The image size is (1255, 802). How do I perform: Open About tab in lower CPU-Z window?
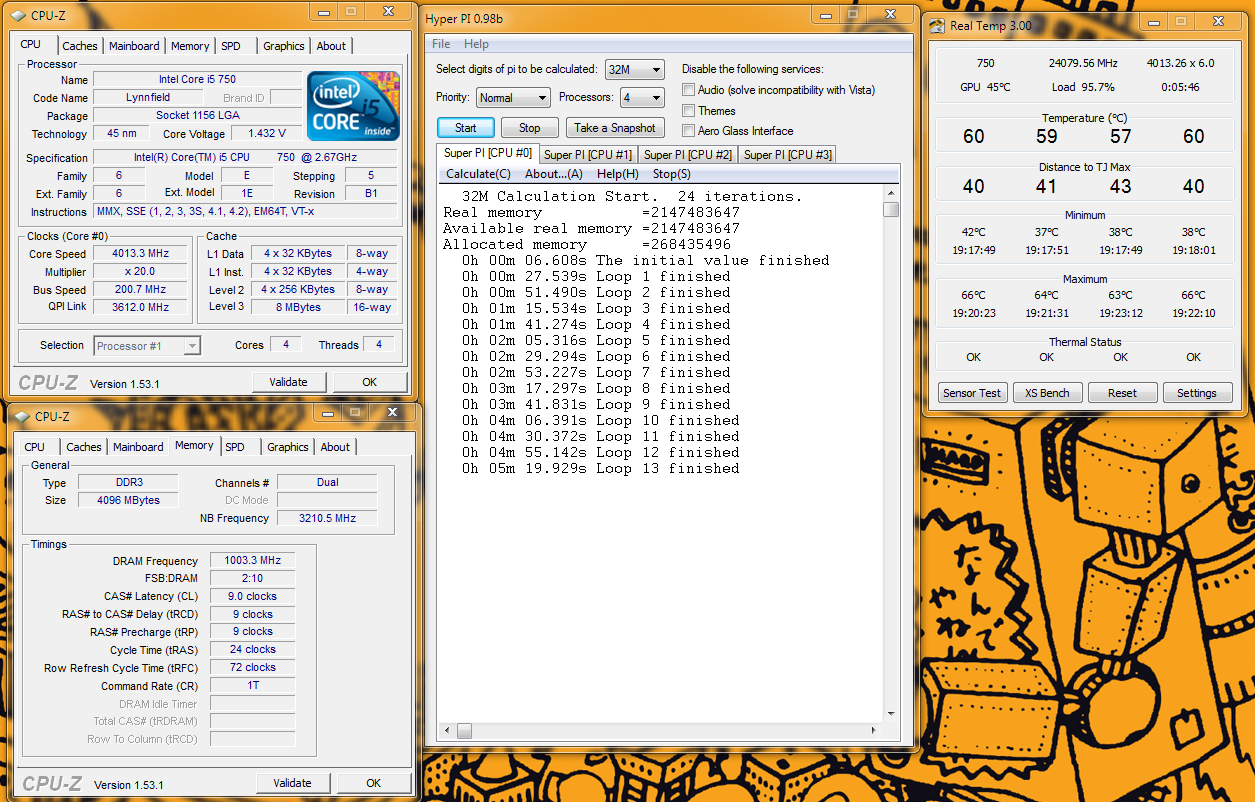point(335,447)
